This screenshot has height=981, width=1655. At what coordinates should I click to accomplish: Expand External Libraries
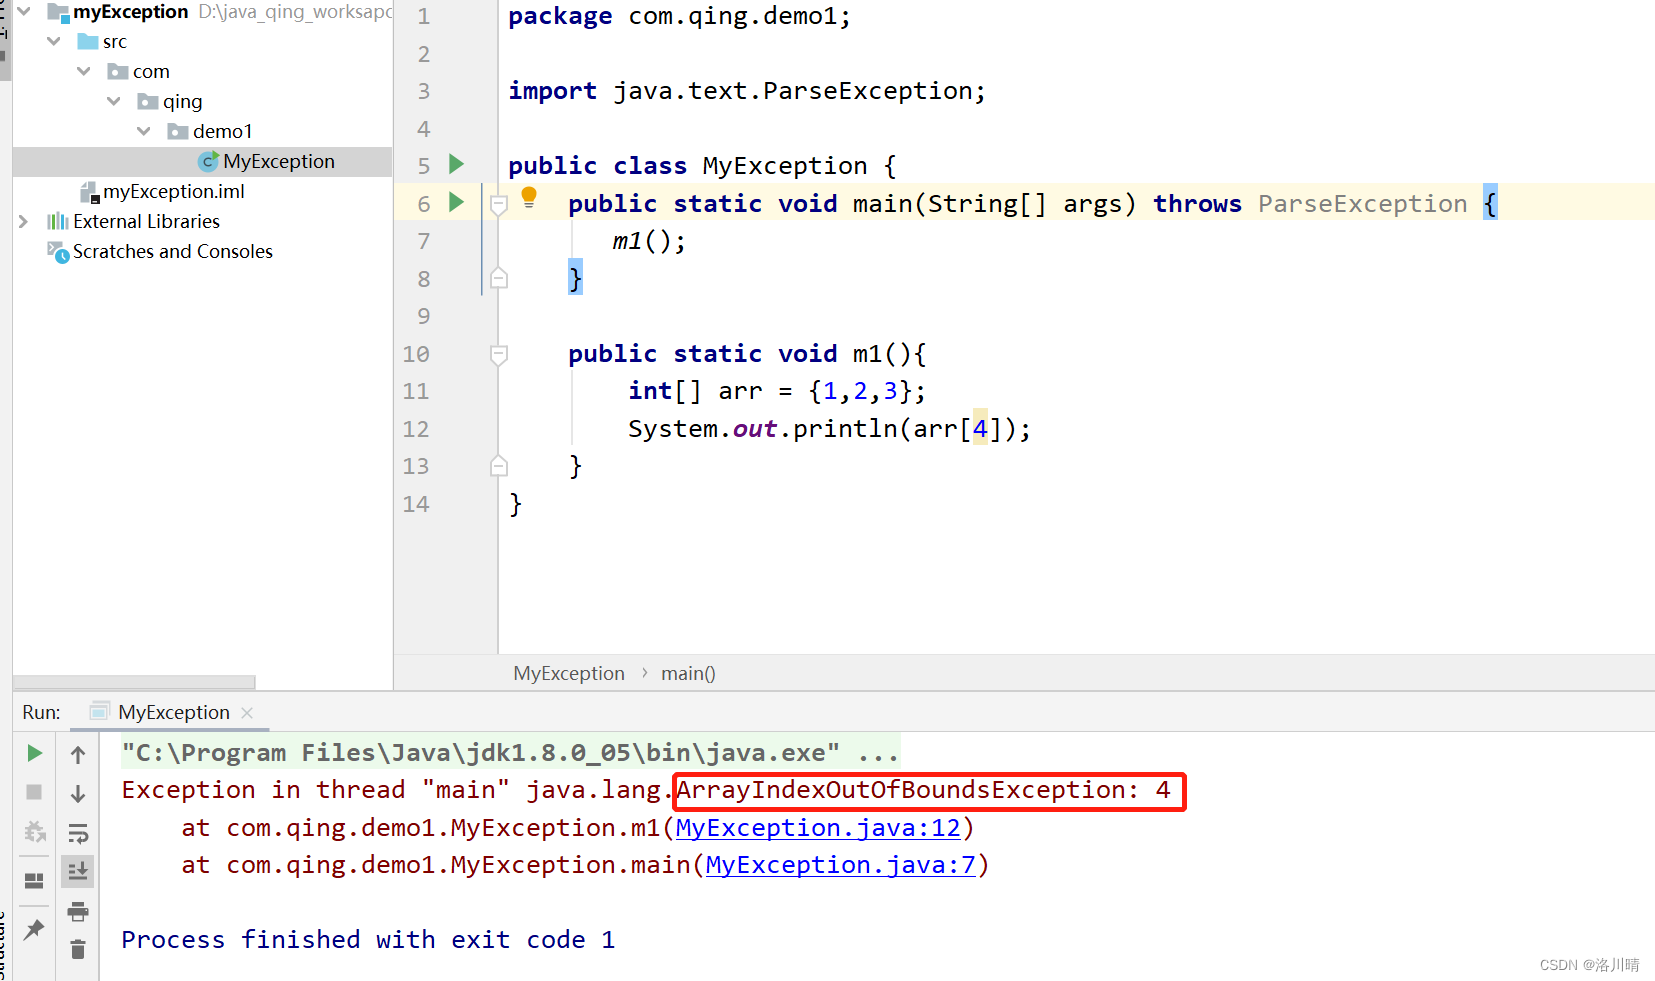[23, 221]
